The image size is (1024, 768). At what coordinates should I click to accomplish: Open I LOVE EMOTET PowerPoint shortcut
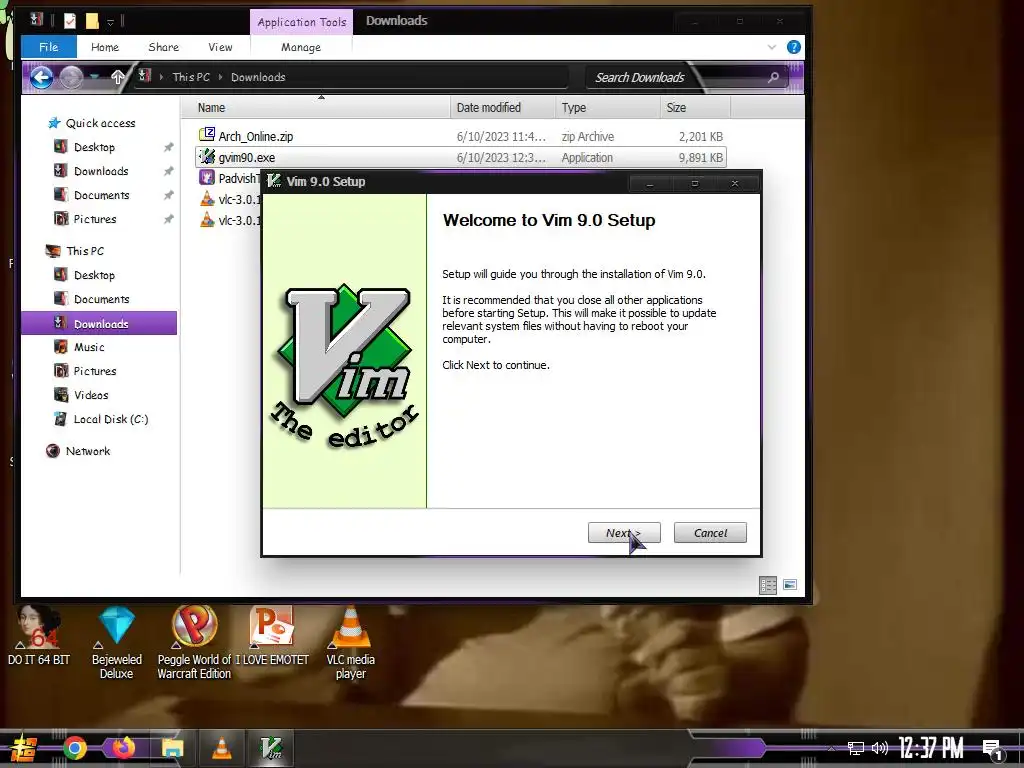tap(272, 635)
